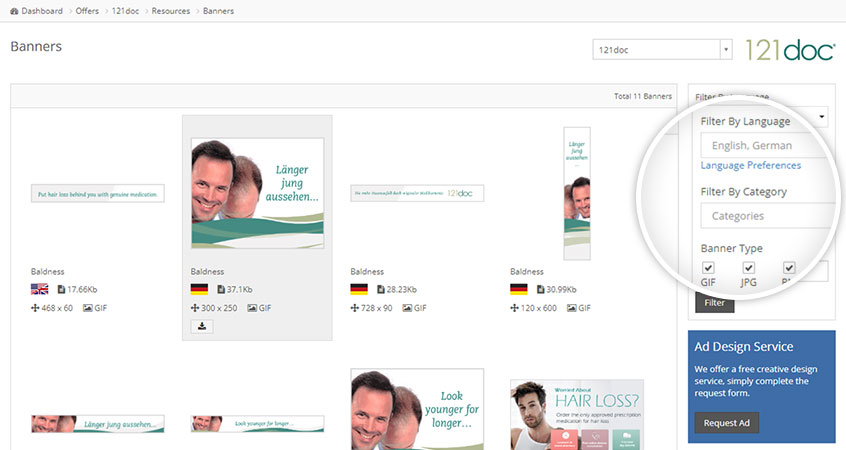Click the Dashboard home icon in breadcrumb
The height and width of the screenshot is (450, 846).
click(x=14, y=10)
